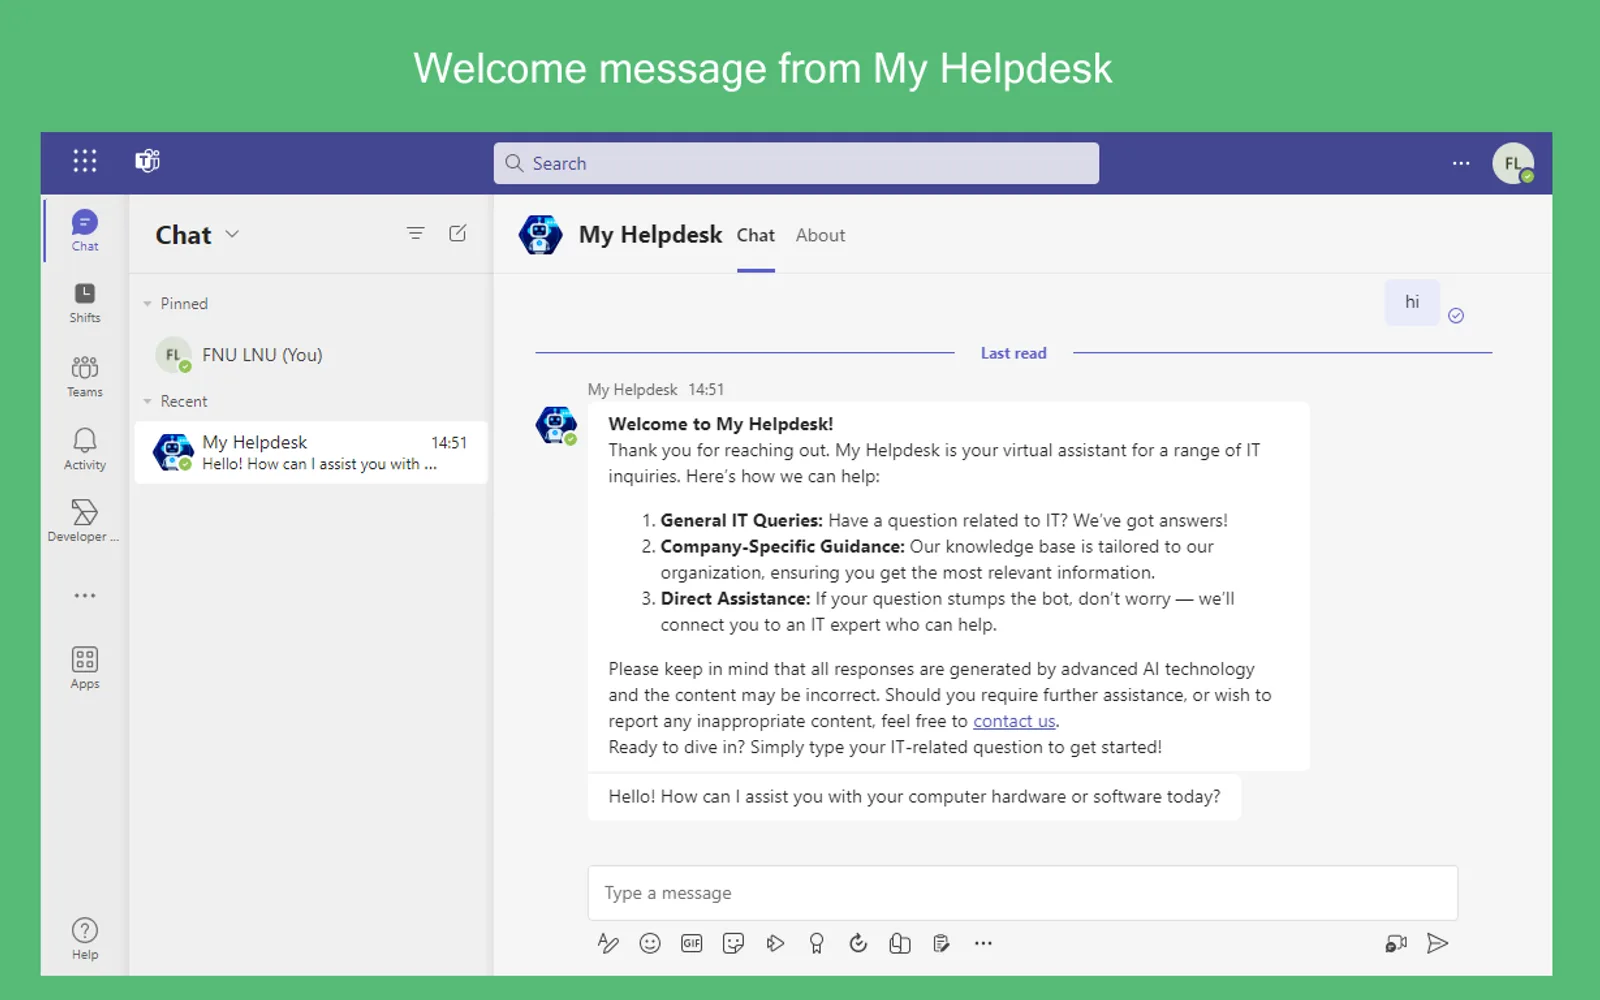1600x1000 pixels.
Task: Open the Approvals icon in compose toolbar
Action: 900,943
